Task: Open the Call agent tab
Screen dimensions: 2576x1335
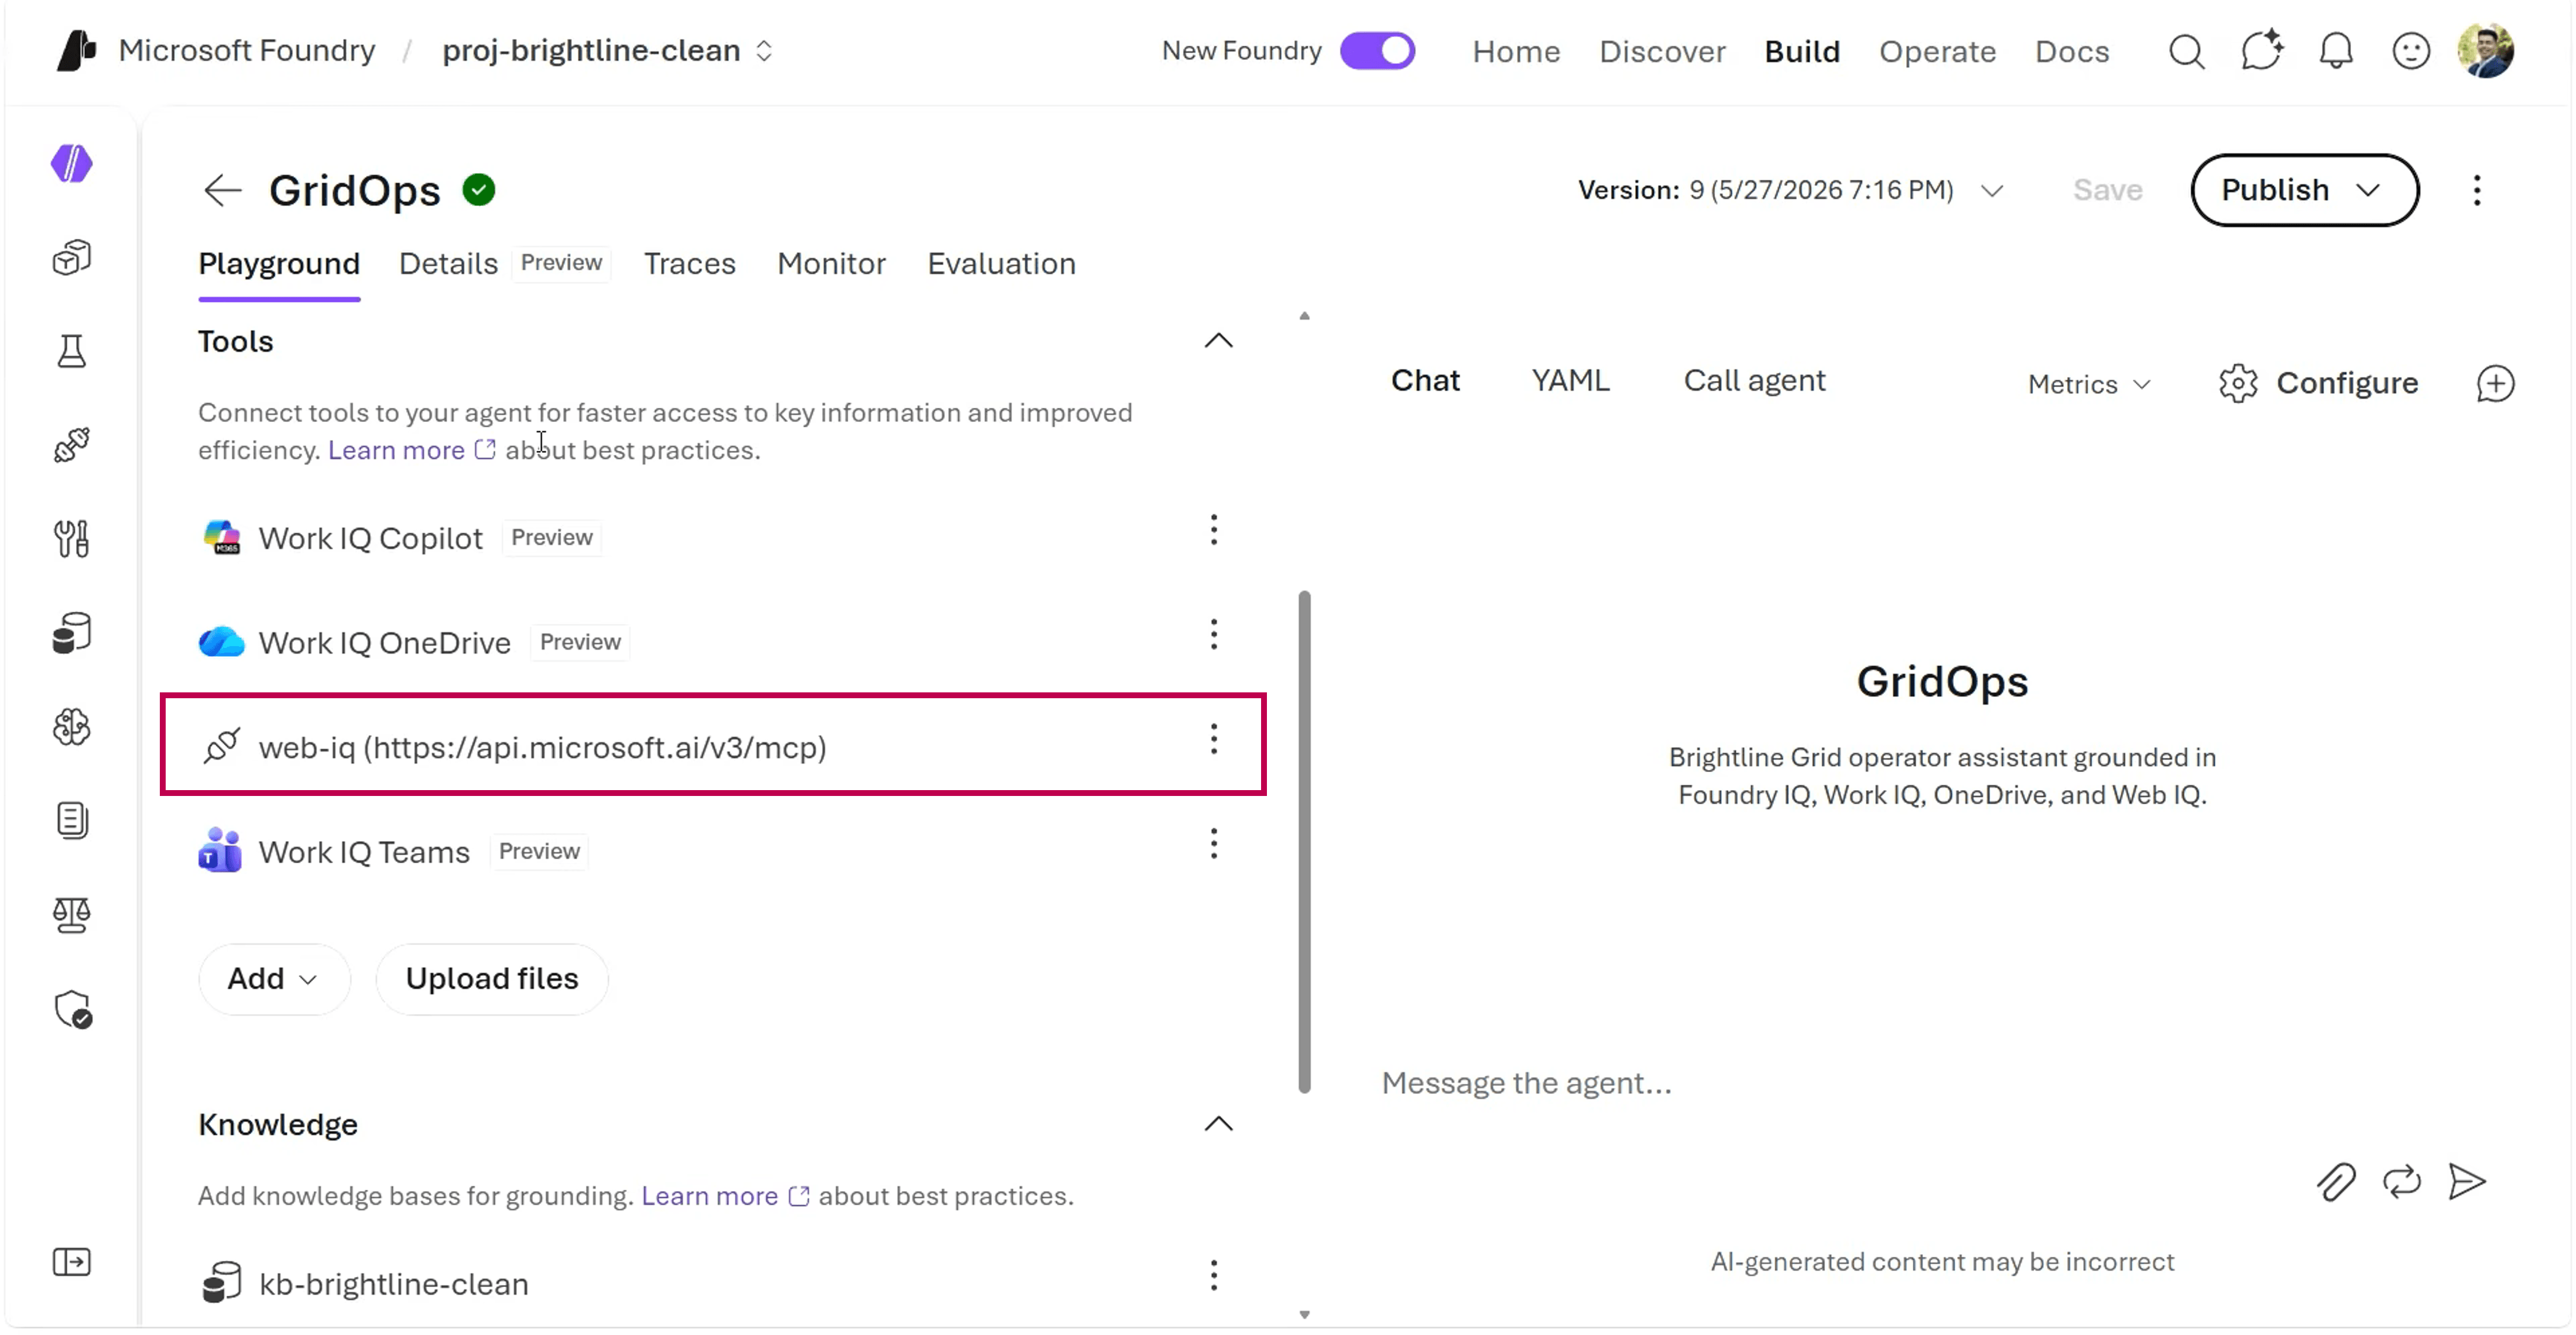Action: [1754, 381]
